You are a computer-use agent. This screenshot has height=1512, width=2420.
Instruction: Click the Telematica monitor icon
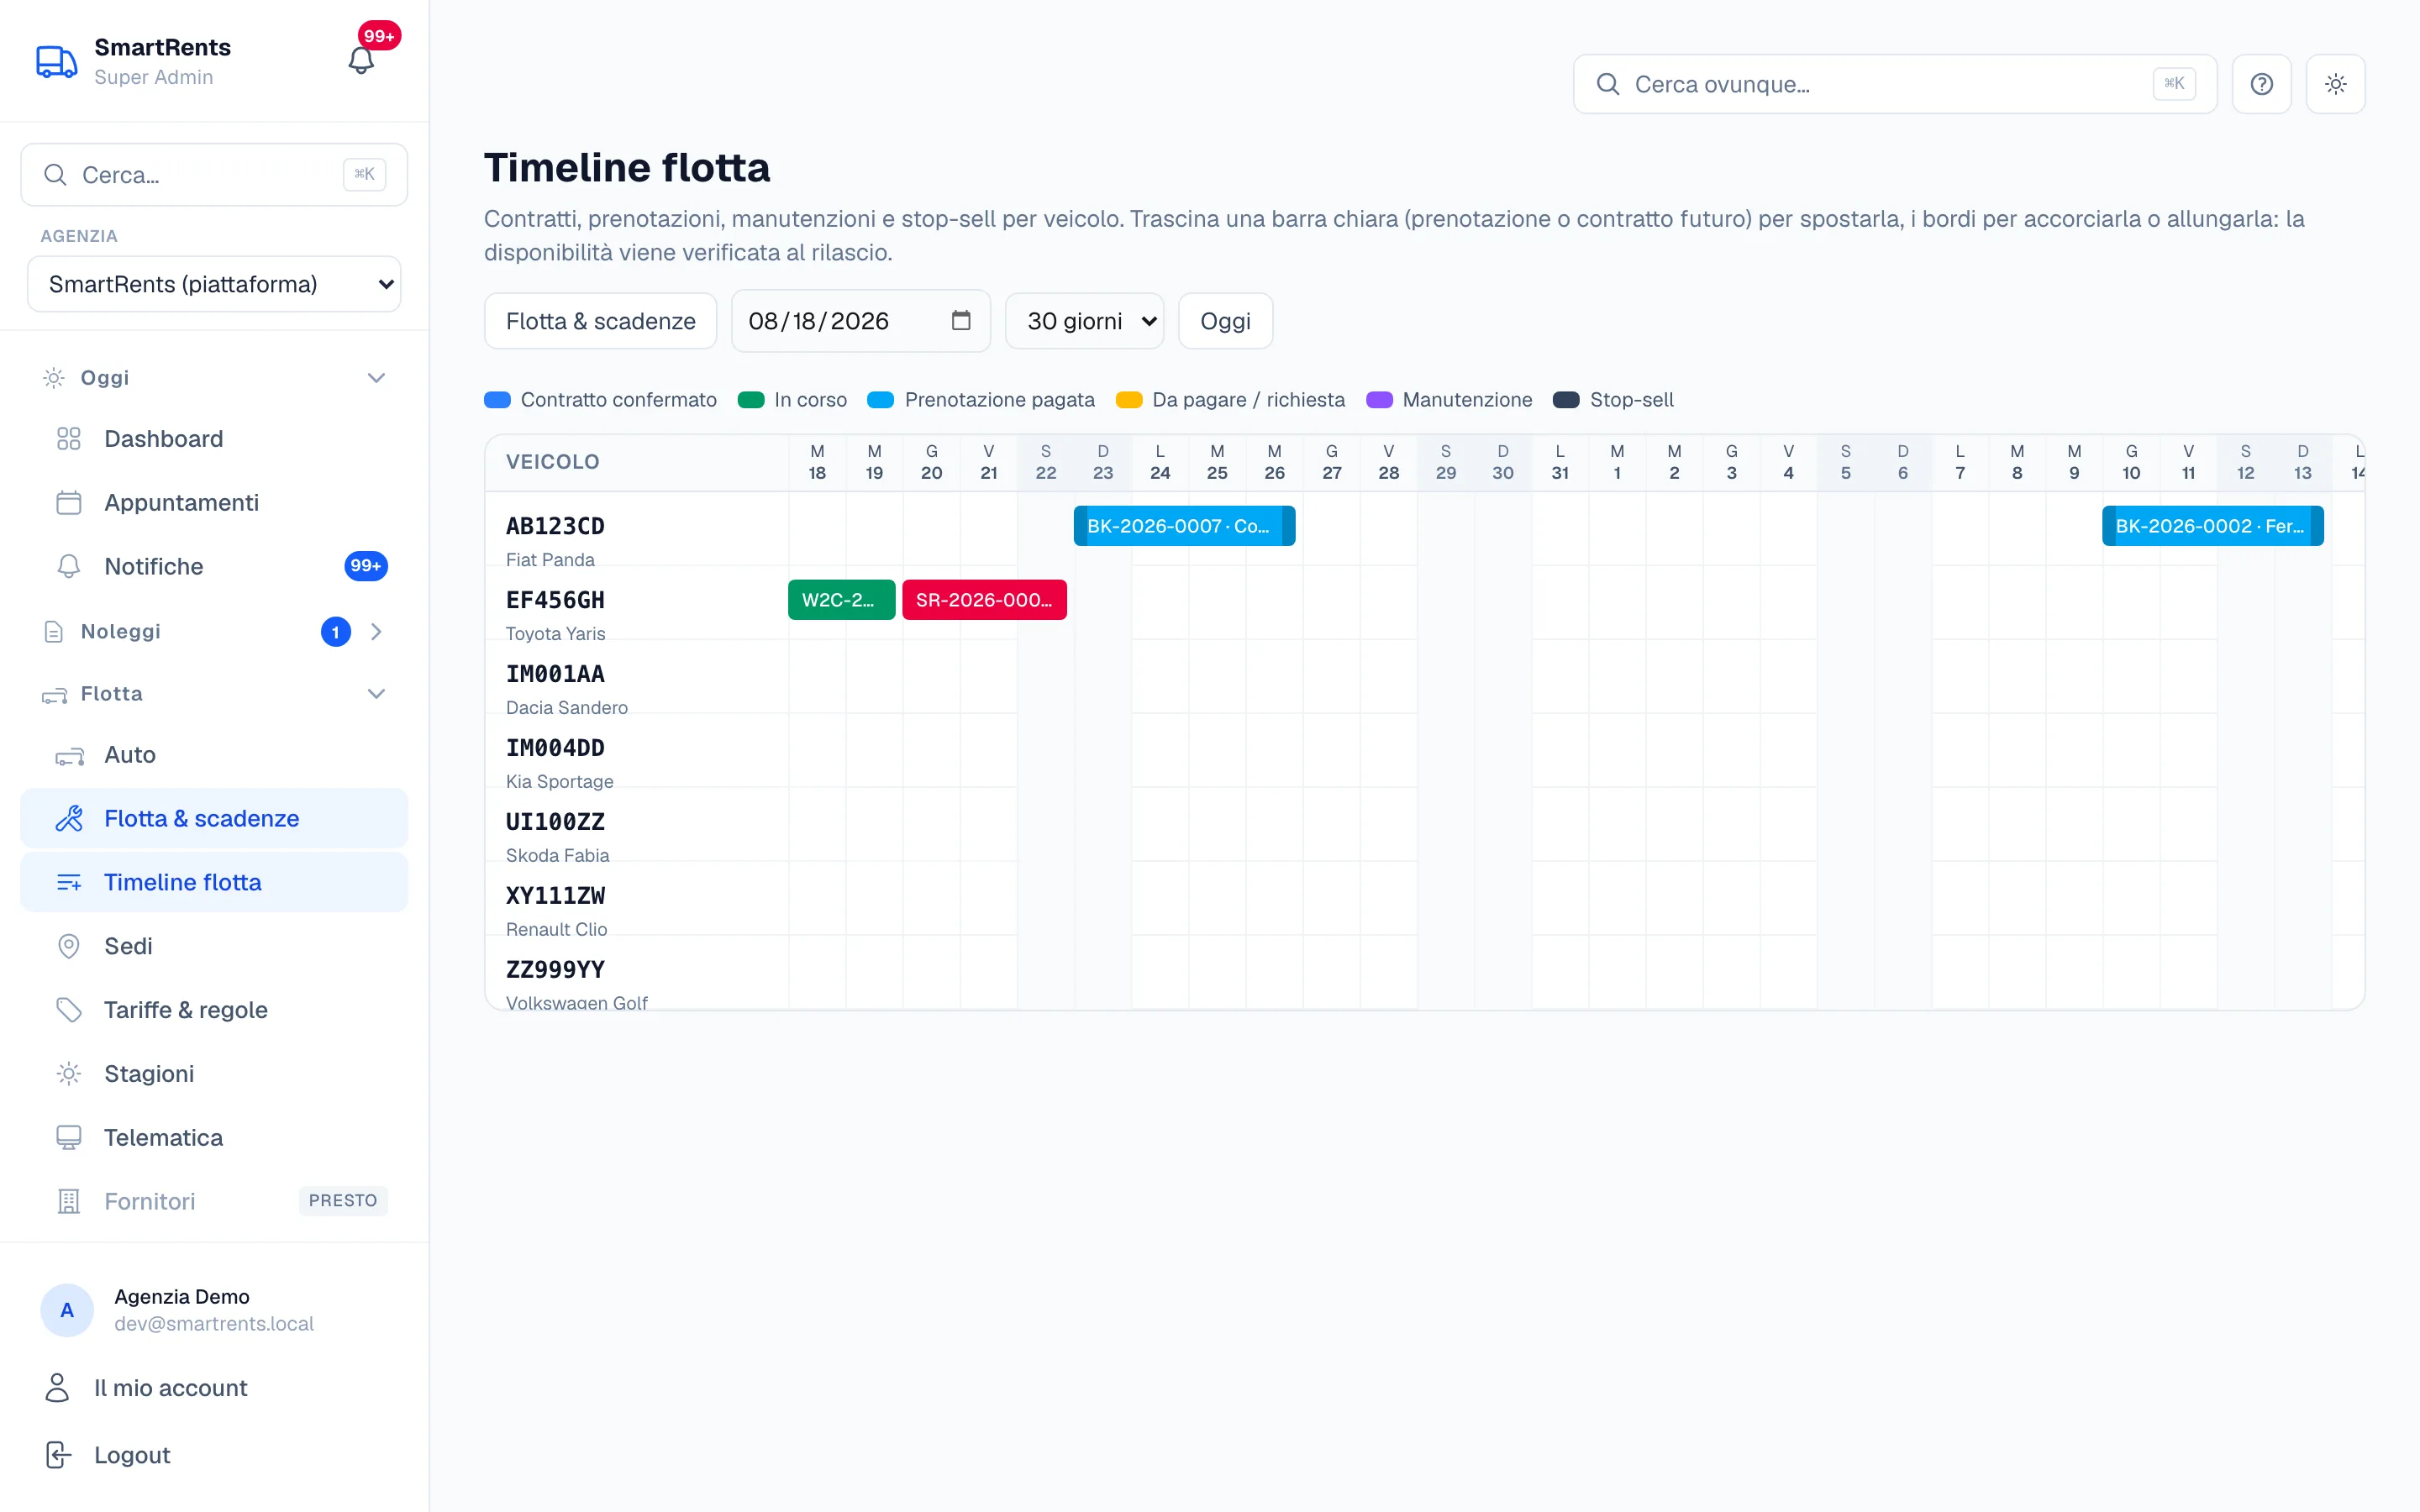pos(69,1138)
